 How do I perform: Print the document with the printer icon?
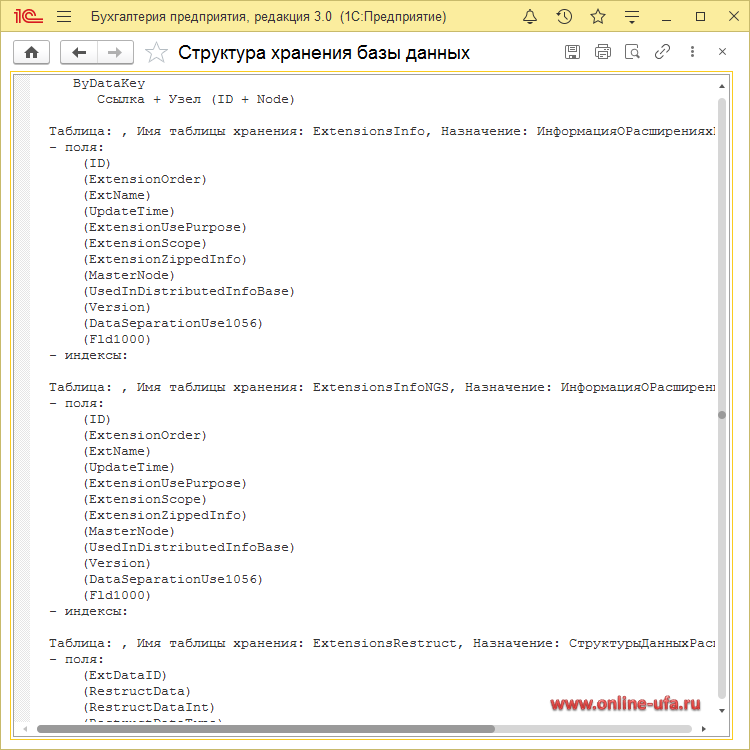[603, 52]
